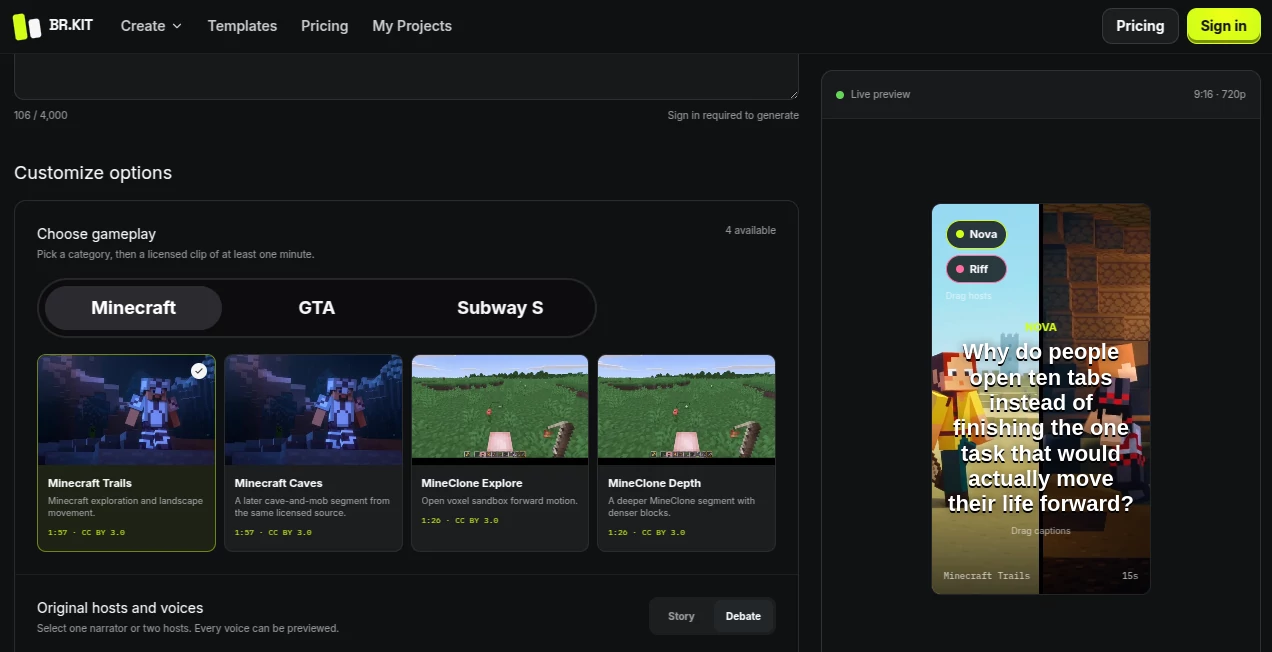
Task: Open My Projects page
Action: 412,26
